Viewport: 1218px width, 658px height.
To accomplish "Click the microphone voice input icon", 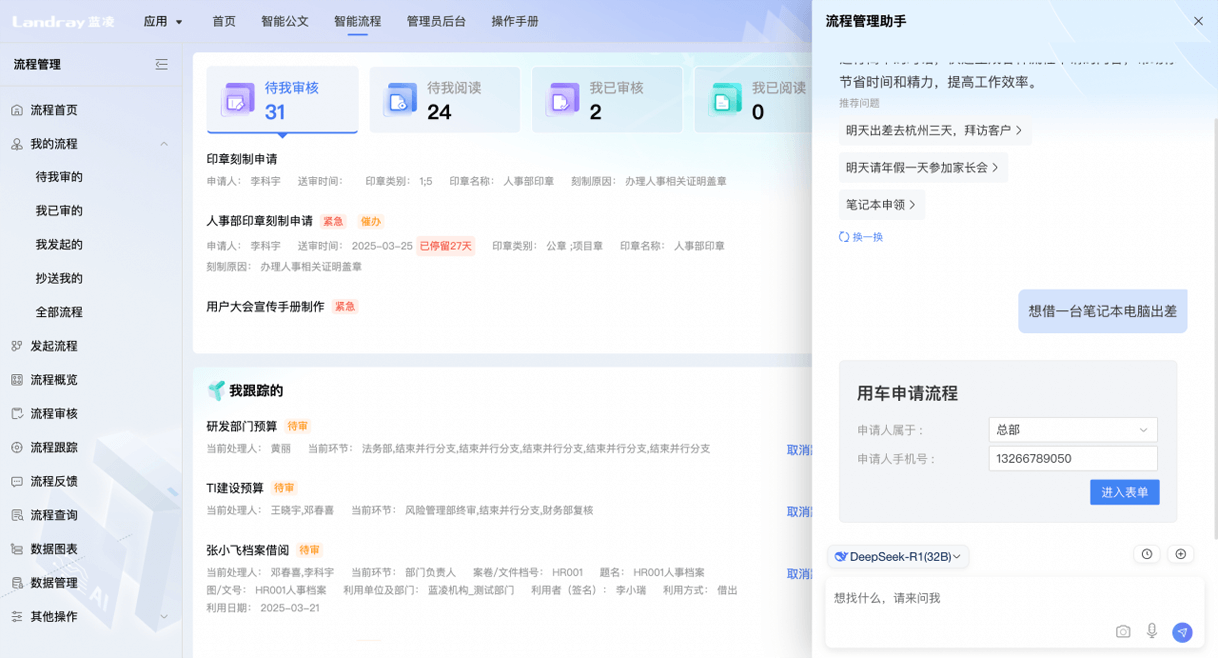I will click(x=1152, y=631).
